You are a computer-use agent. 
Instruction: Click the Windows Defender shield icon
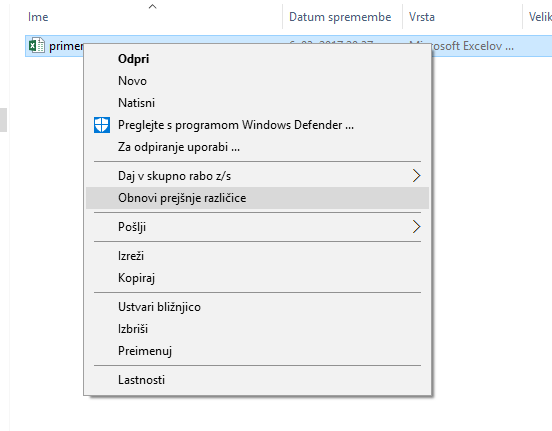coord(102,125)
